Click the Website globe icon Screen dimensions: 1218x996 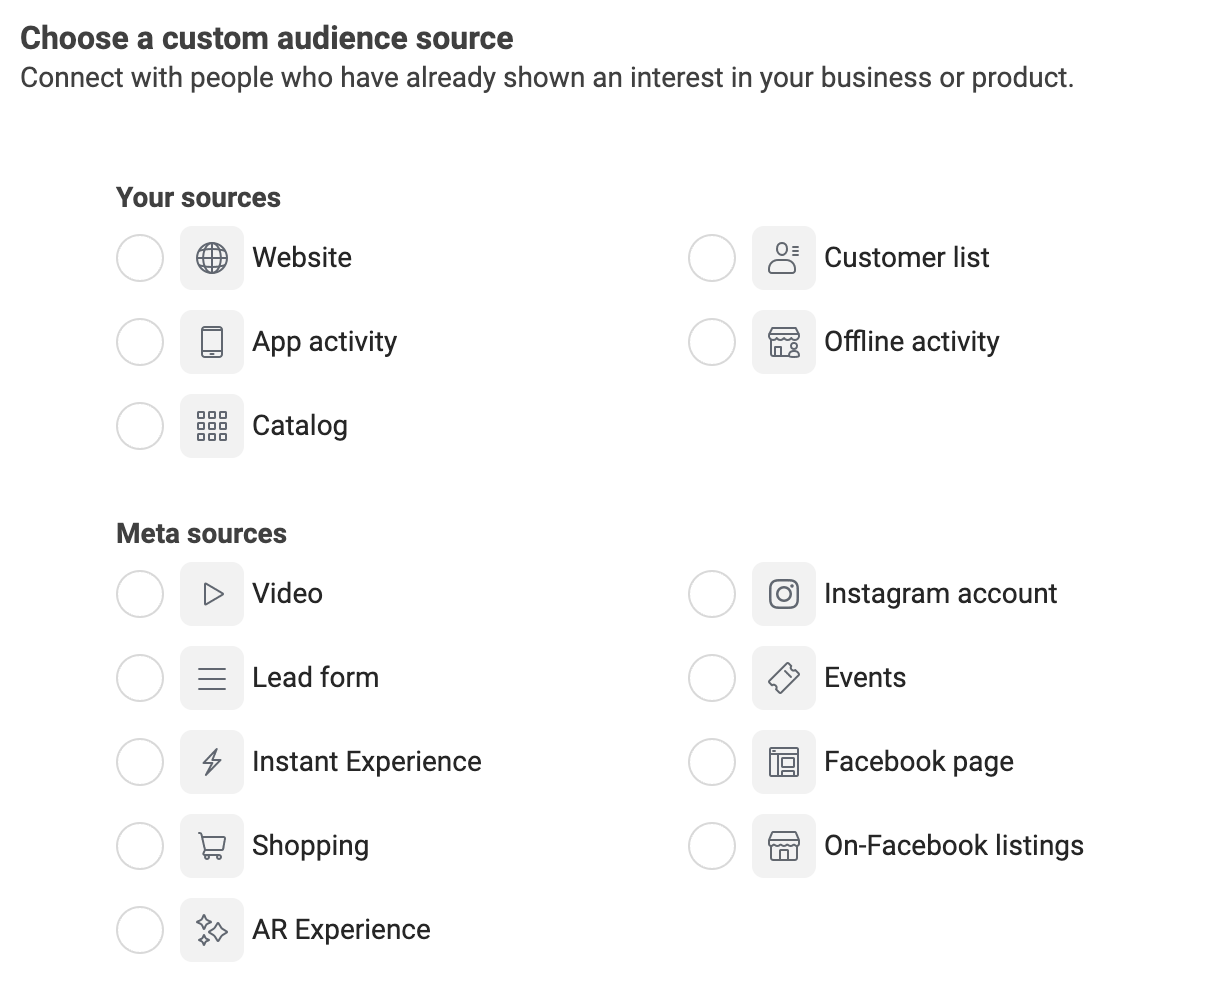212,258
